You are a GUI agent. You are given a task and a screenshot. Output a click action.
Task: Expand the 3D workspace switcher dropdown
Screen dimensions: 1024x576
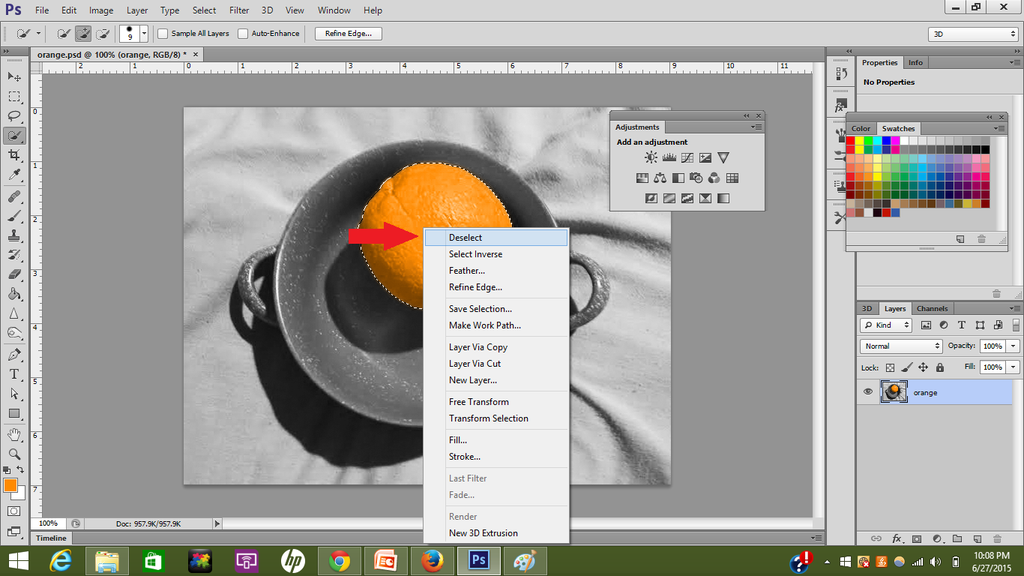pos(972,34)
